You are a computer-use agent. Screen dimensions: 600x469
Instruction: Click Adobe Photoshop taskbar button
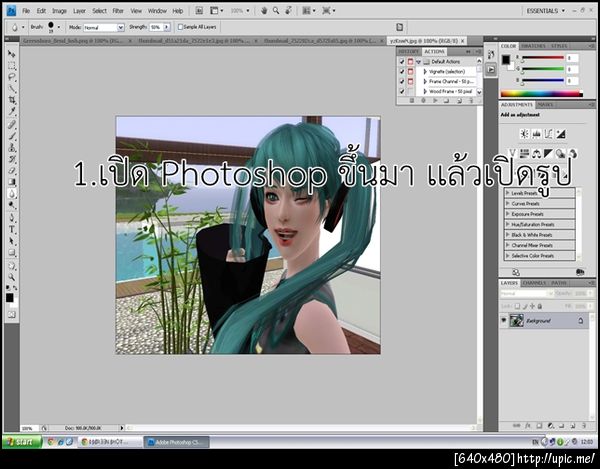(x=176, y=442)
